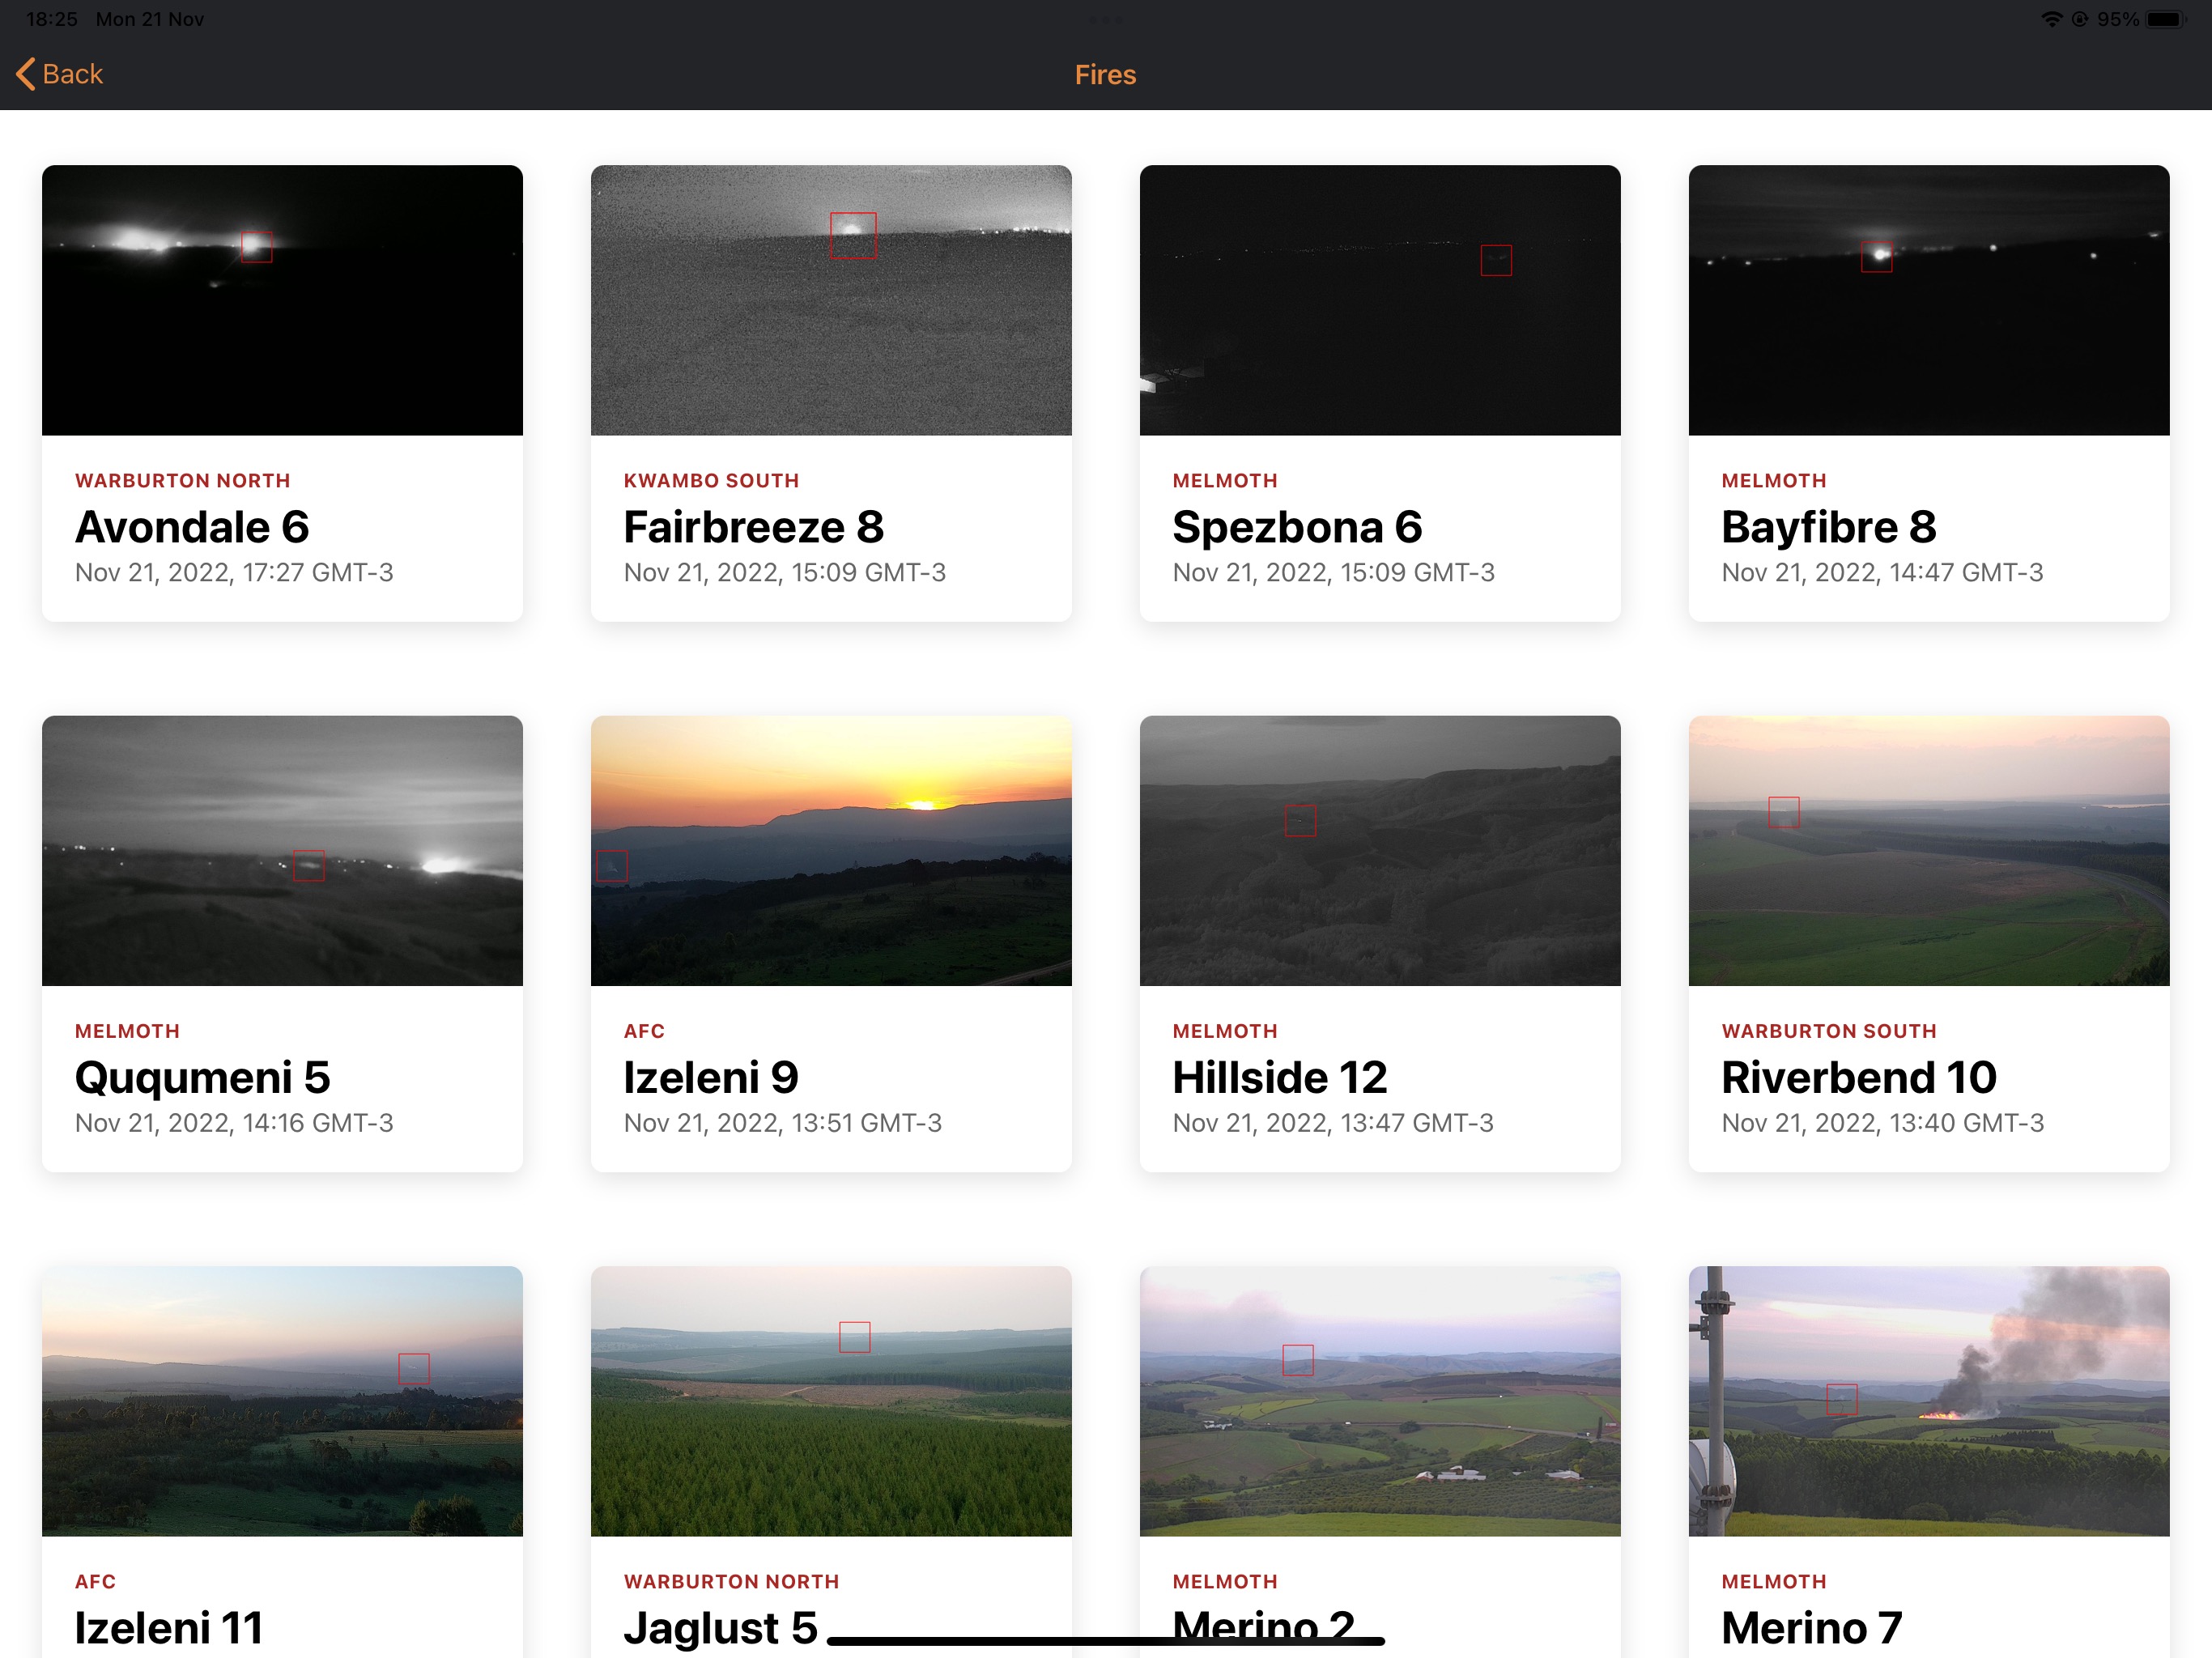This screenshot has width=2212, height=1658.
Task: Open the Hillside 12 camera image
Action: click(1379, 850)
